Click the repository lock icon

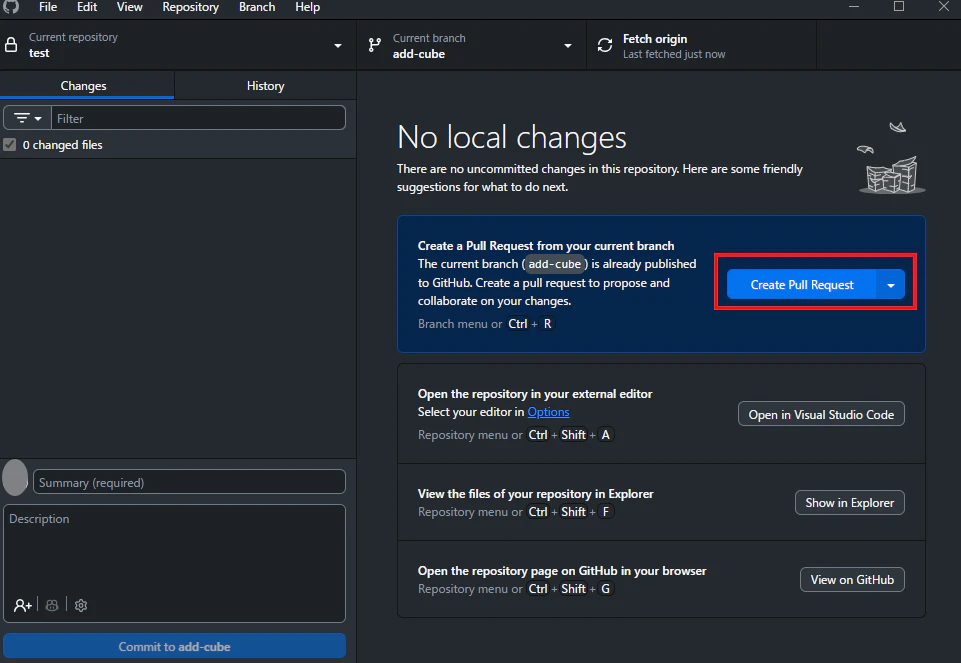tap(11, 45)
